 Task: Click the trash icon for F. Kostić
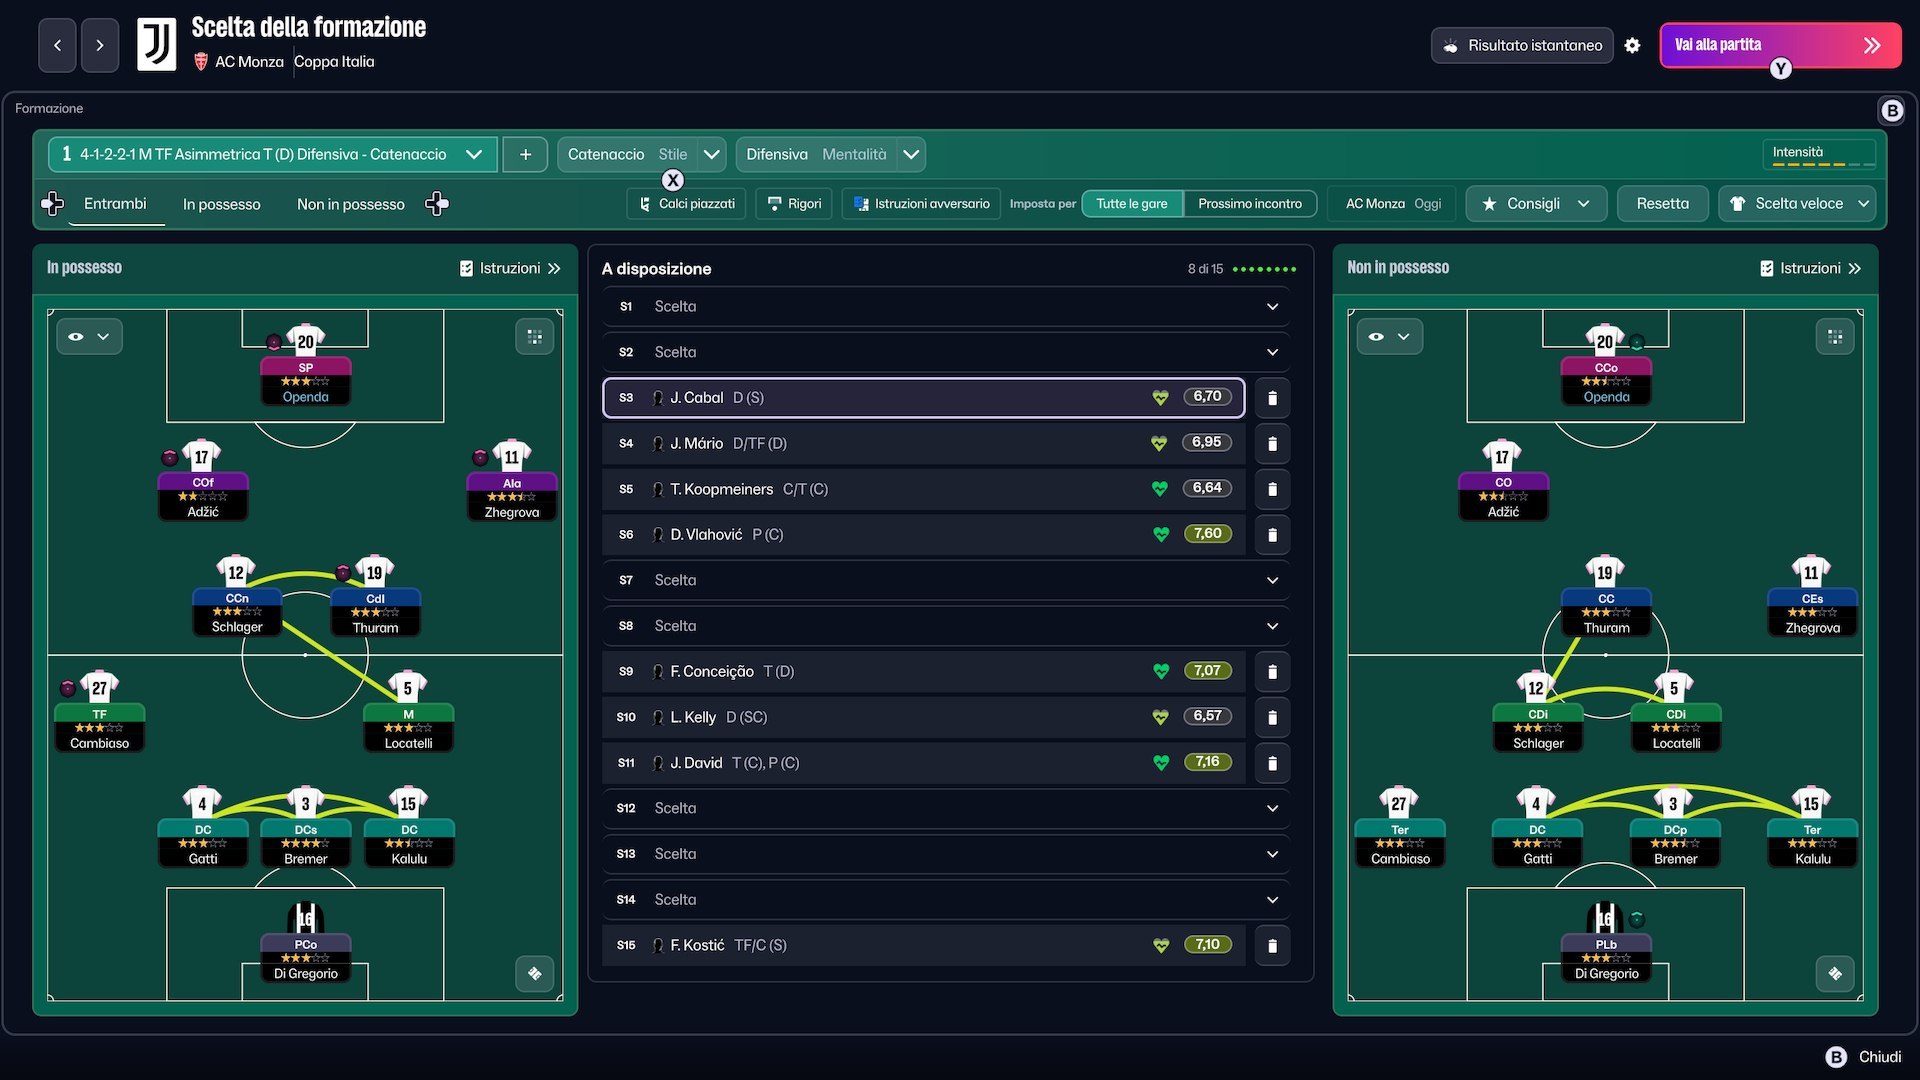pos(1272,945)
